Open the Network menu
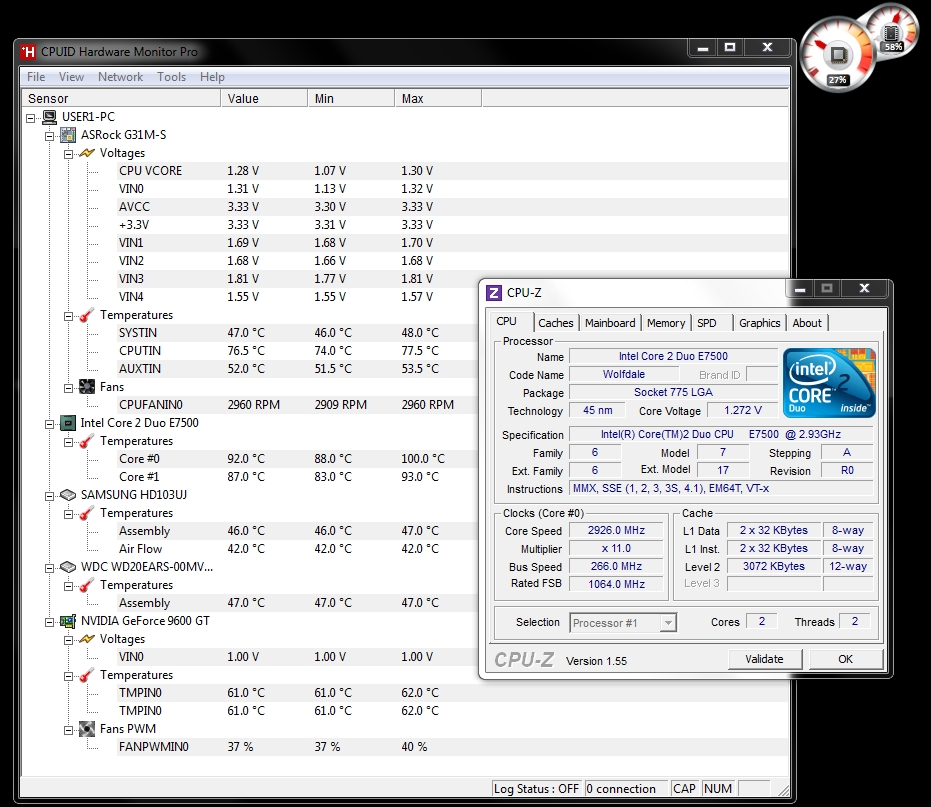The height and width of the screenshot is (807, 931). 121,77
